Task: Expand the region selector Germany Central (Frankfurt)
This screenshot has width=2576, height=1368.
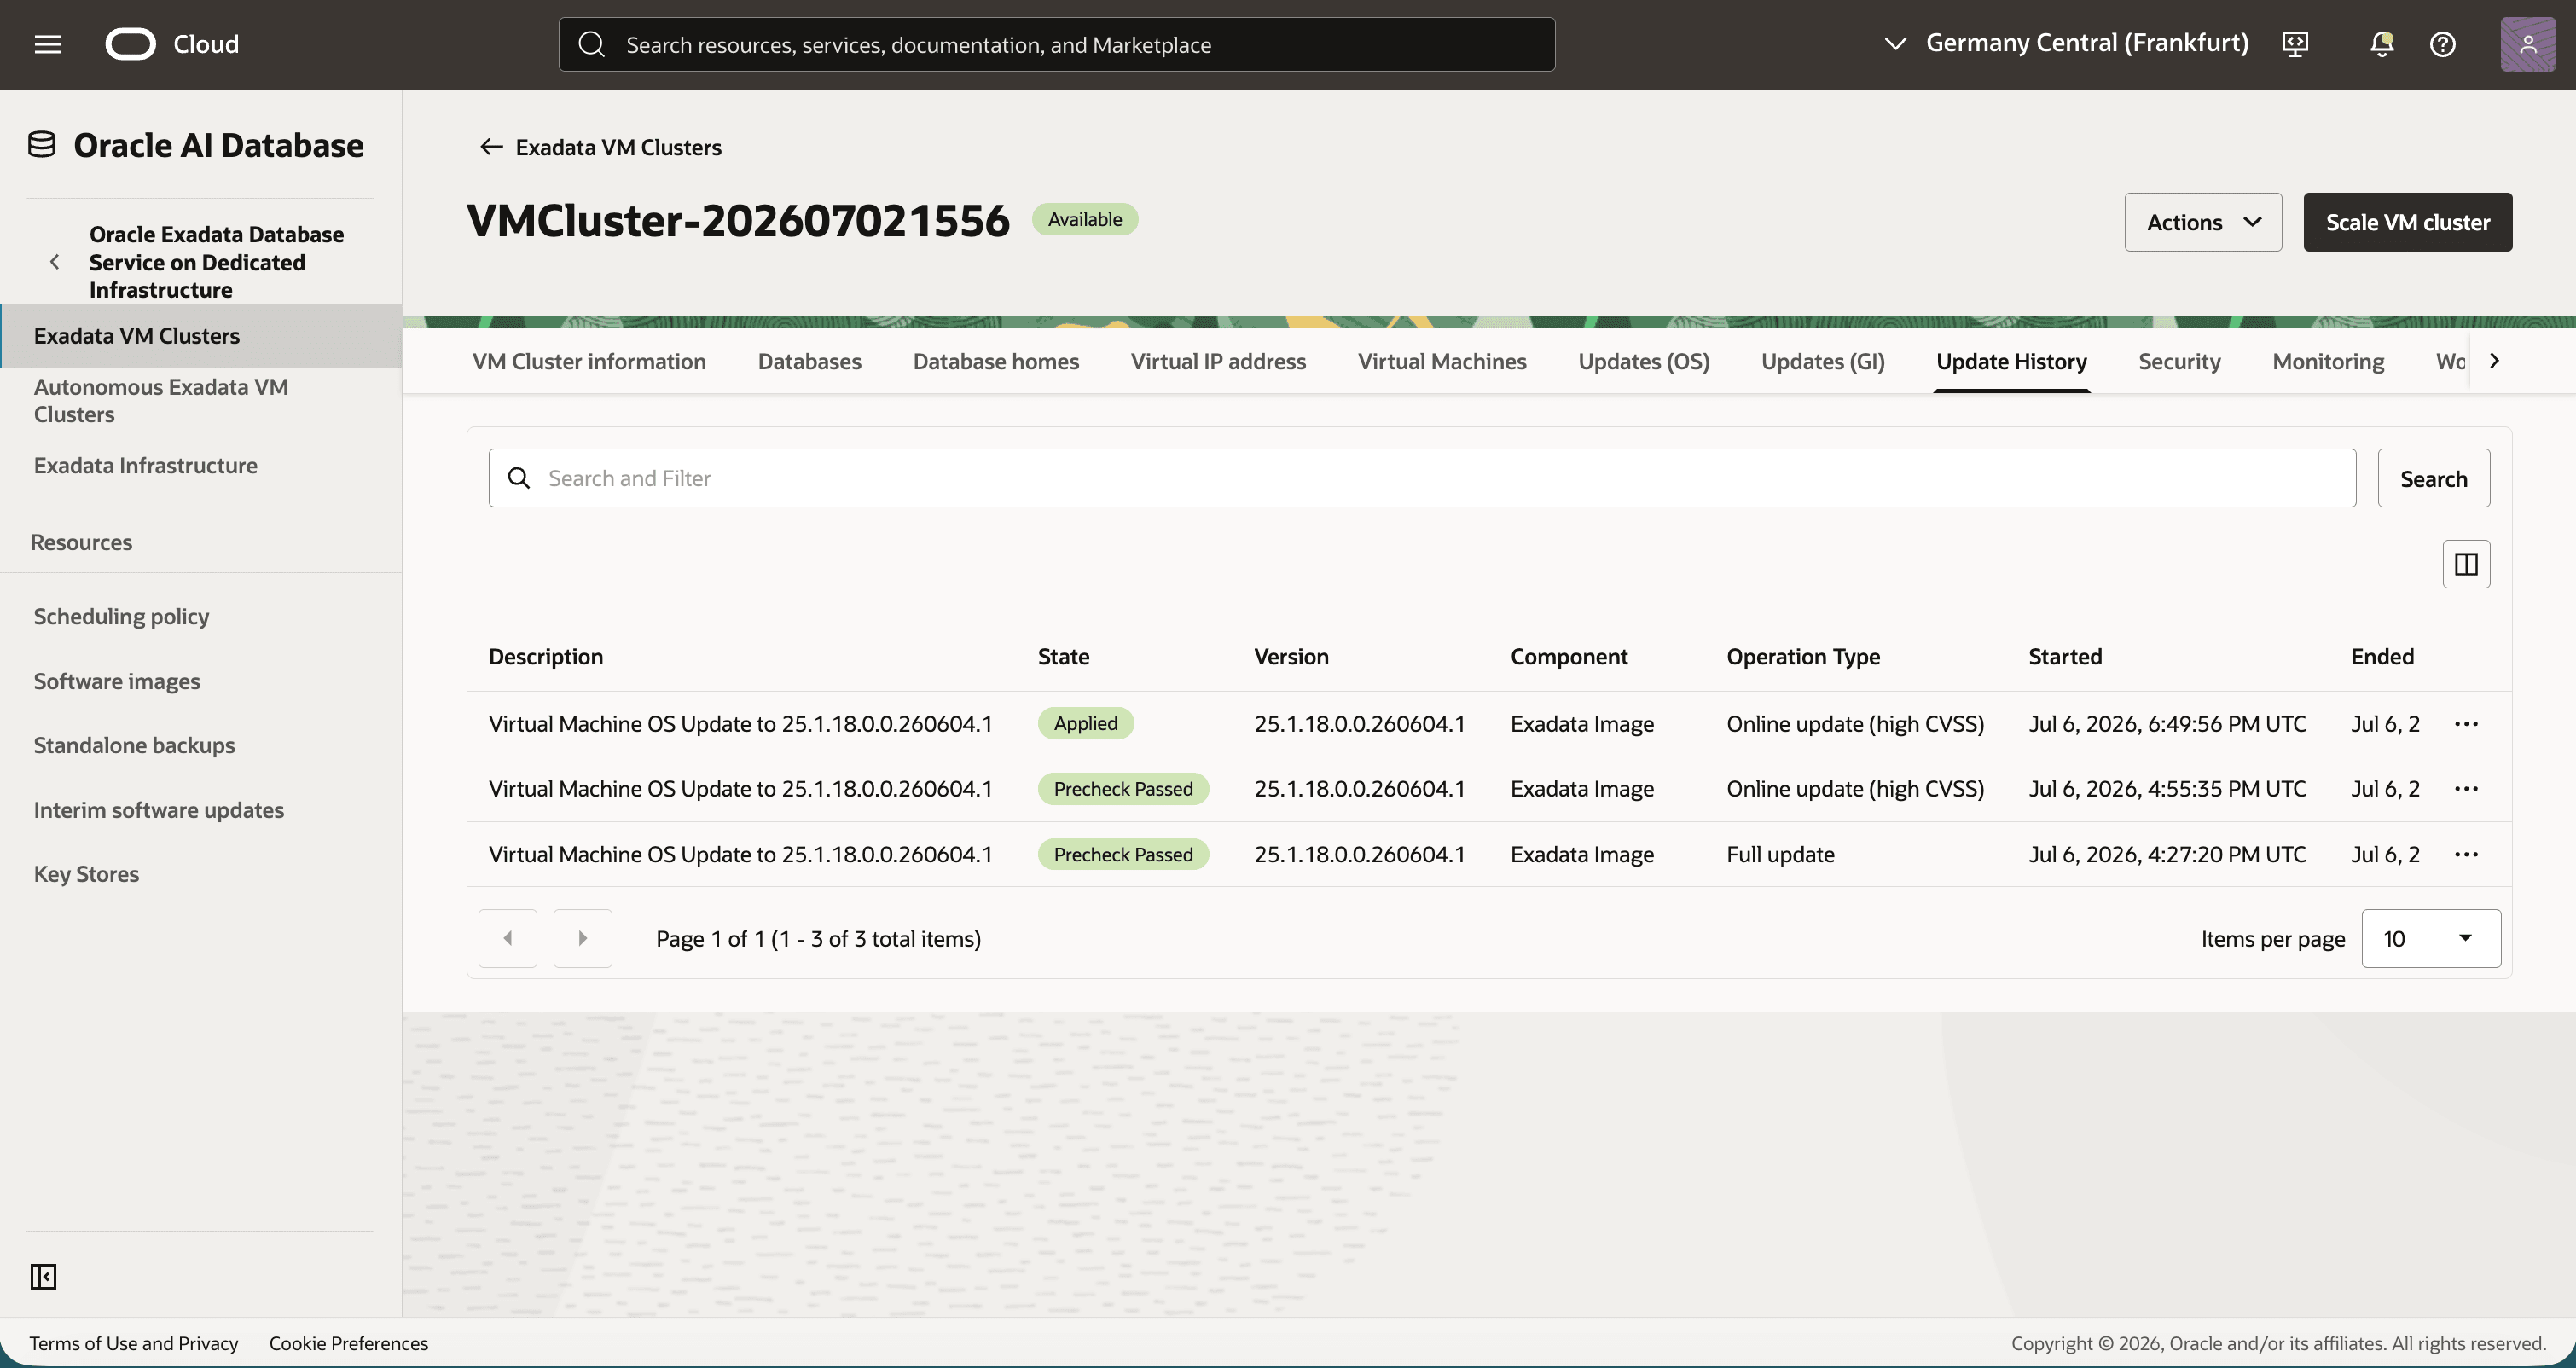Action: point(2065,43)
